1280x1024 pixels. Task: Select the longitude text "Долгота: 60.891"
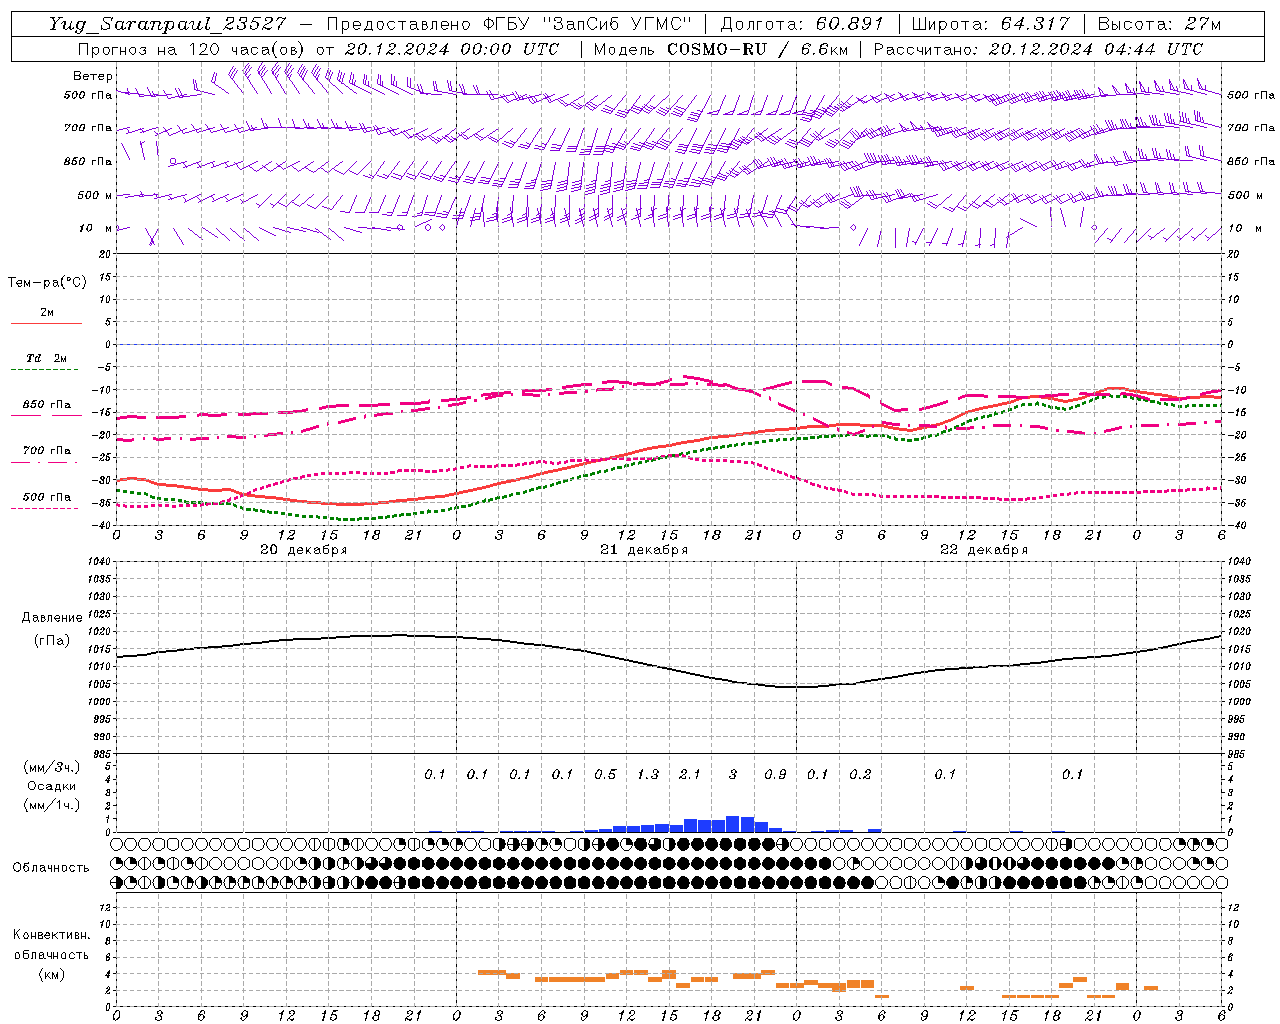(802, 24)
